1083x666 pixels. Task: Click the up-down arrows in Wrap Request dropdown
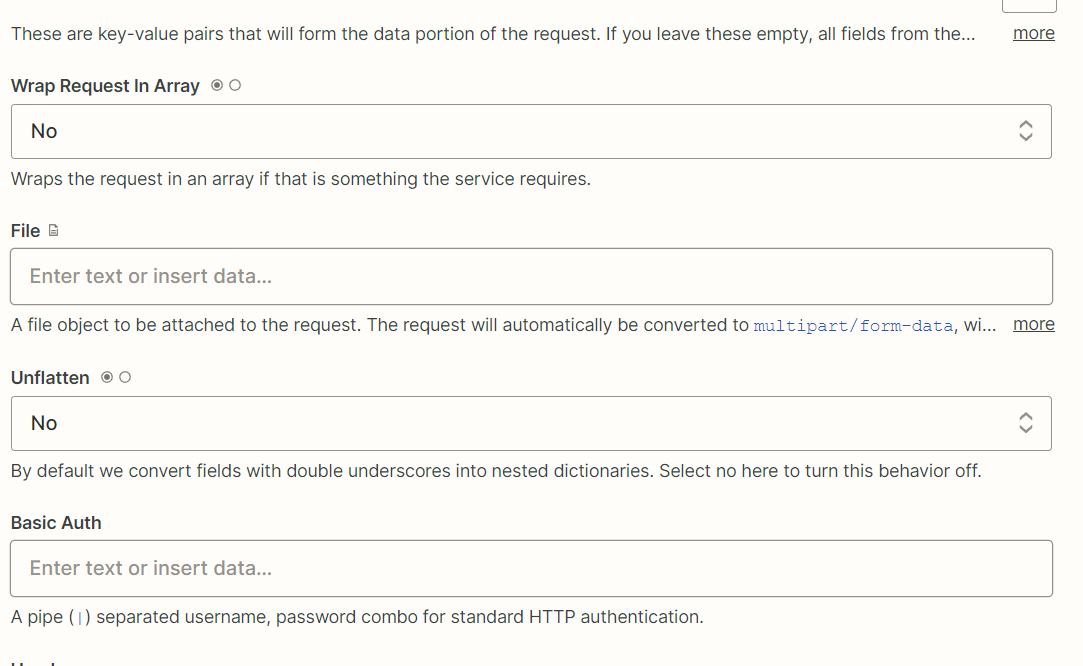click(1025, 131)
